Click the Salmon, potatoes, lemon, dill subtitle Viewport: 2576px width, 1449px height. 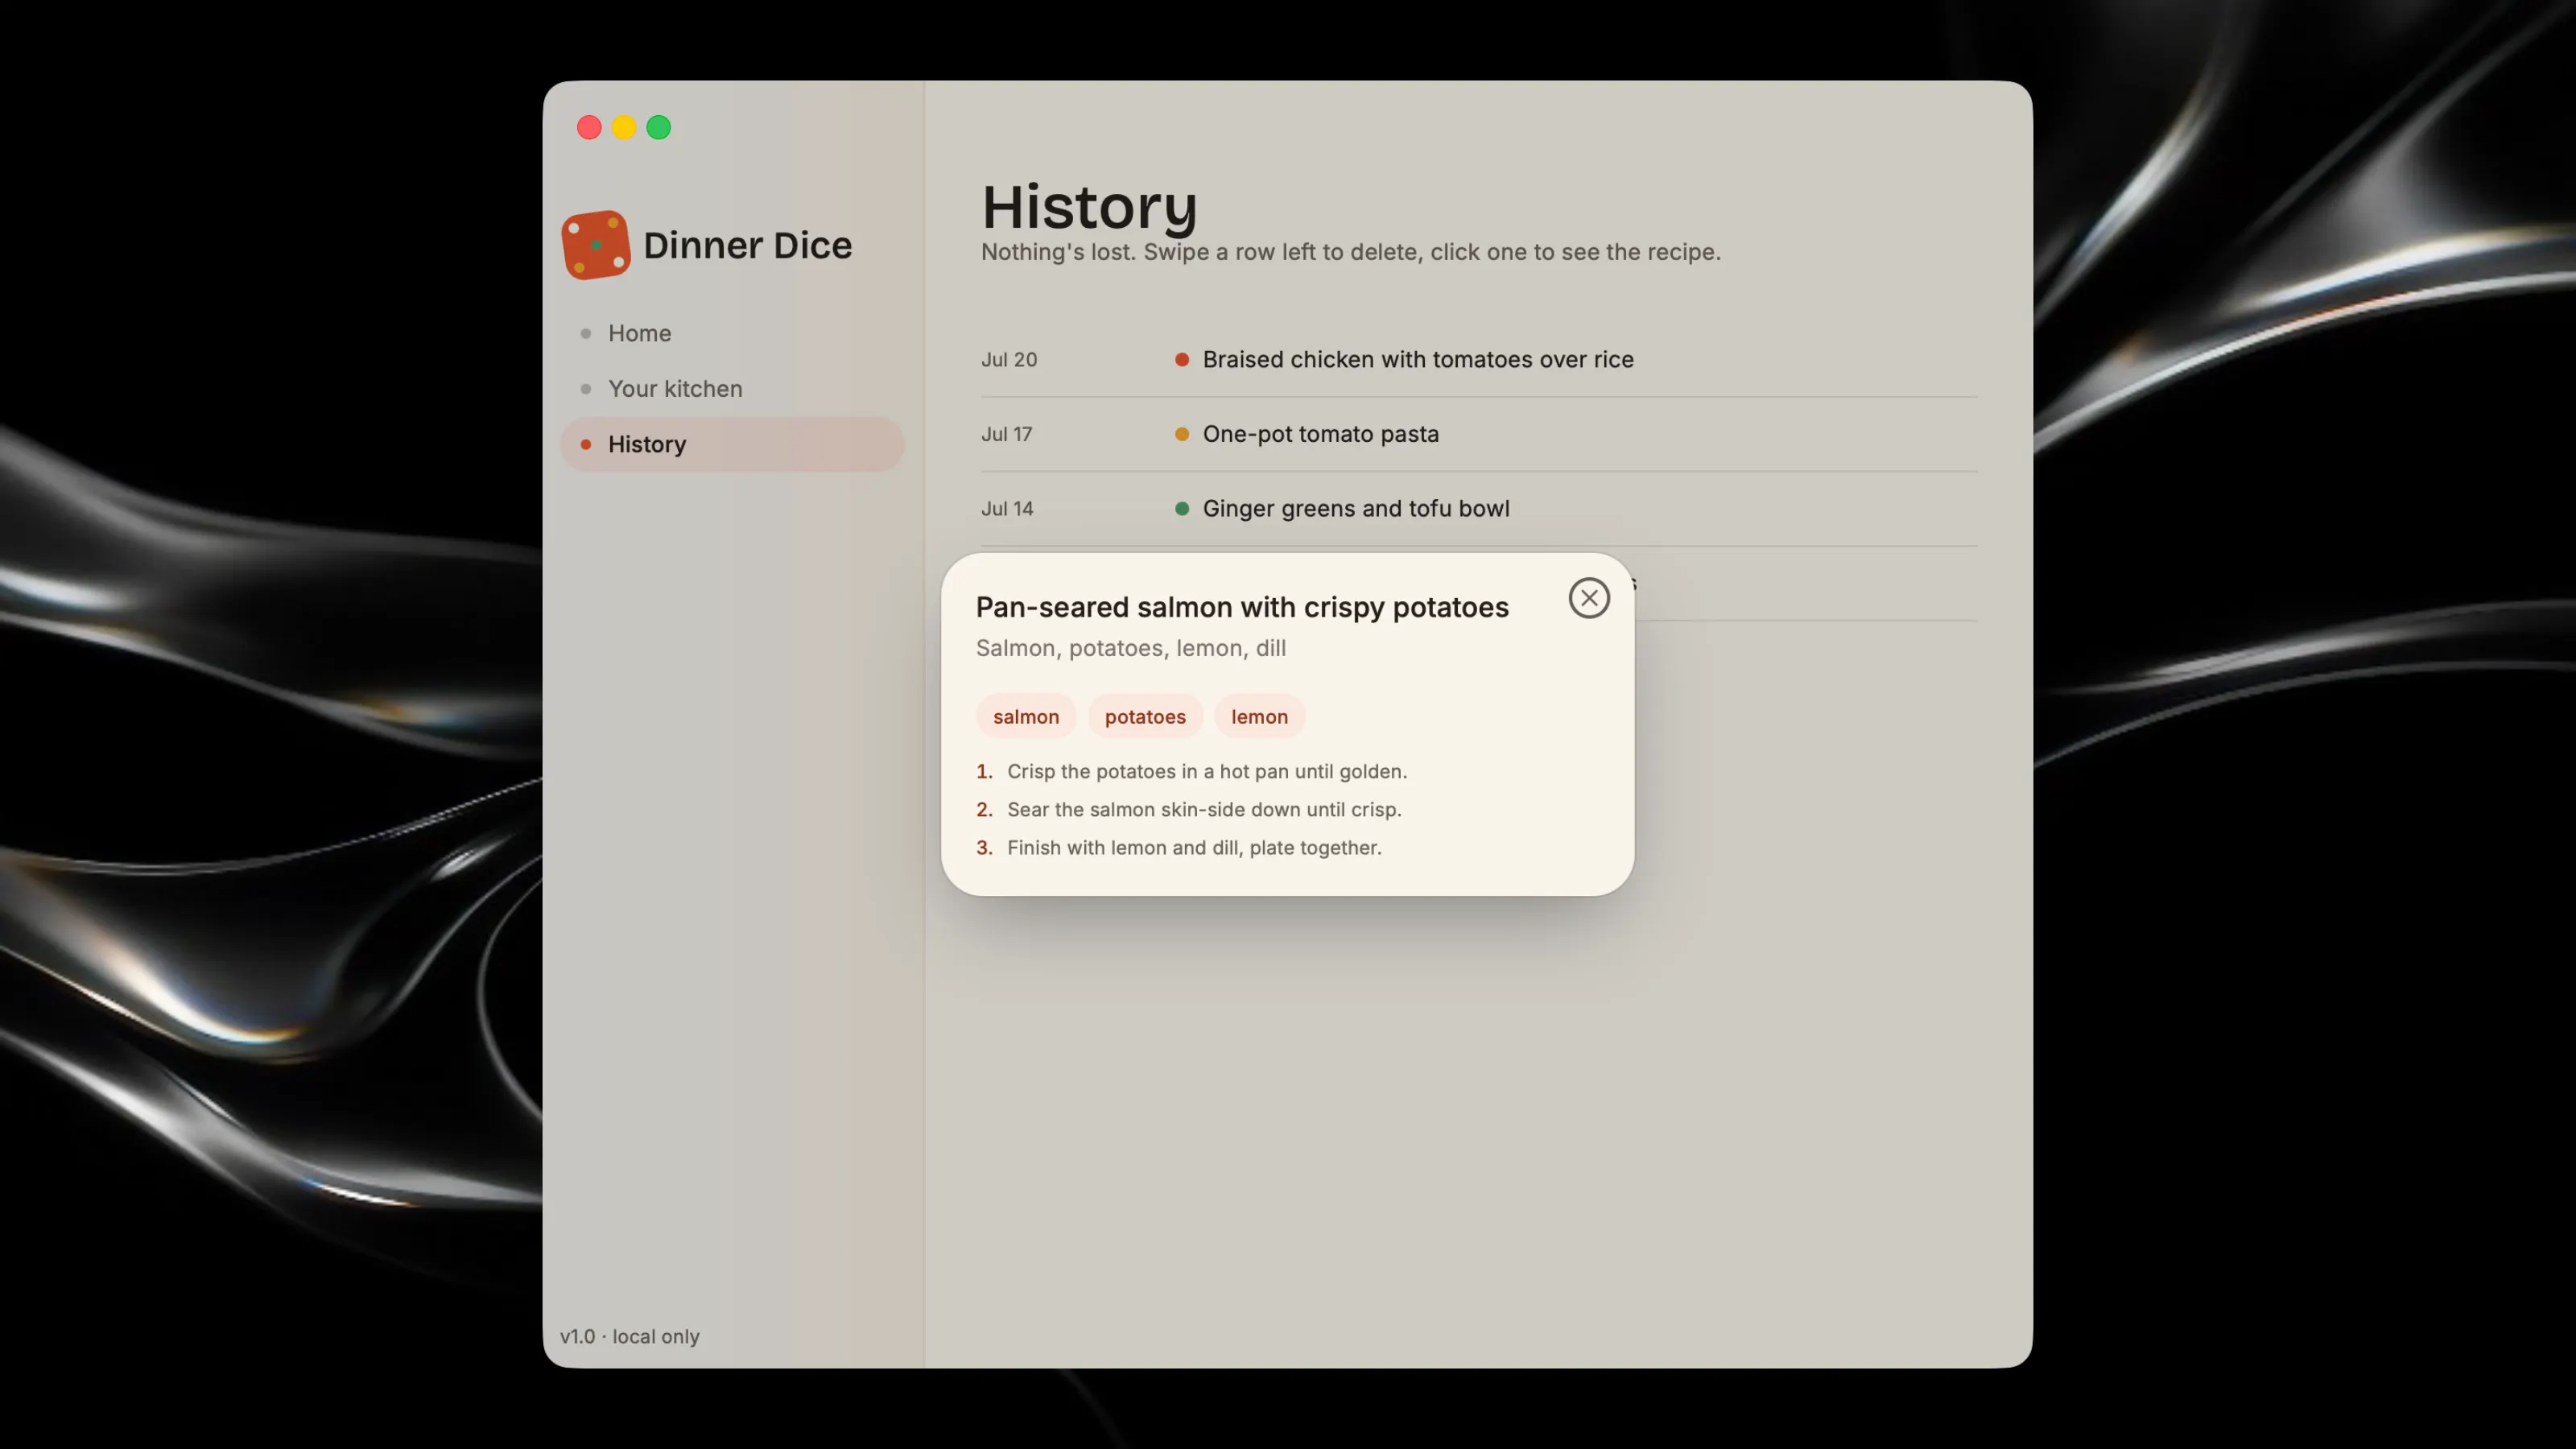coord(1131,648)
